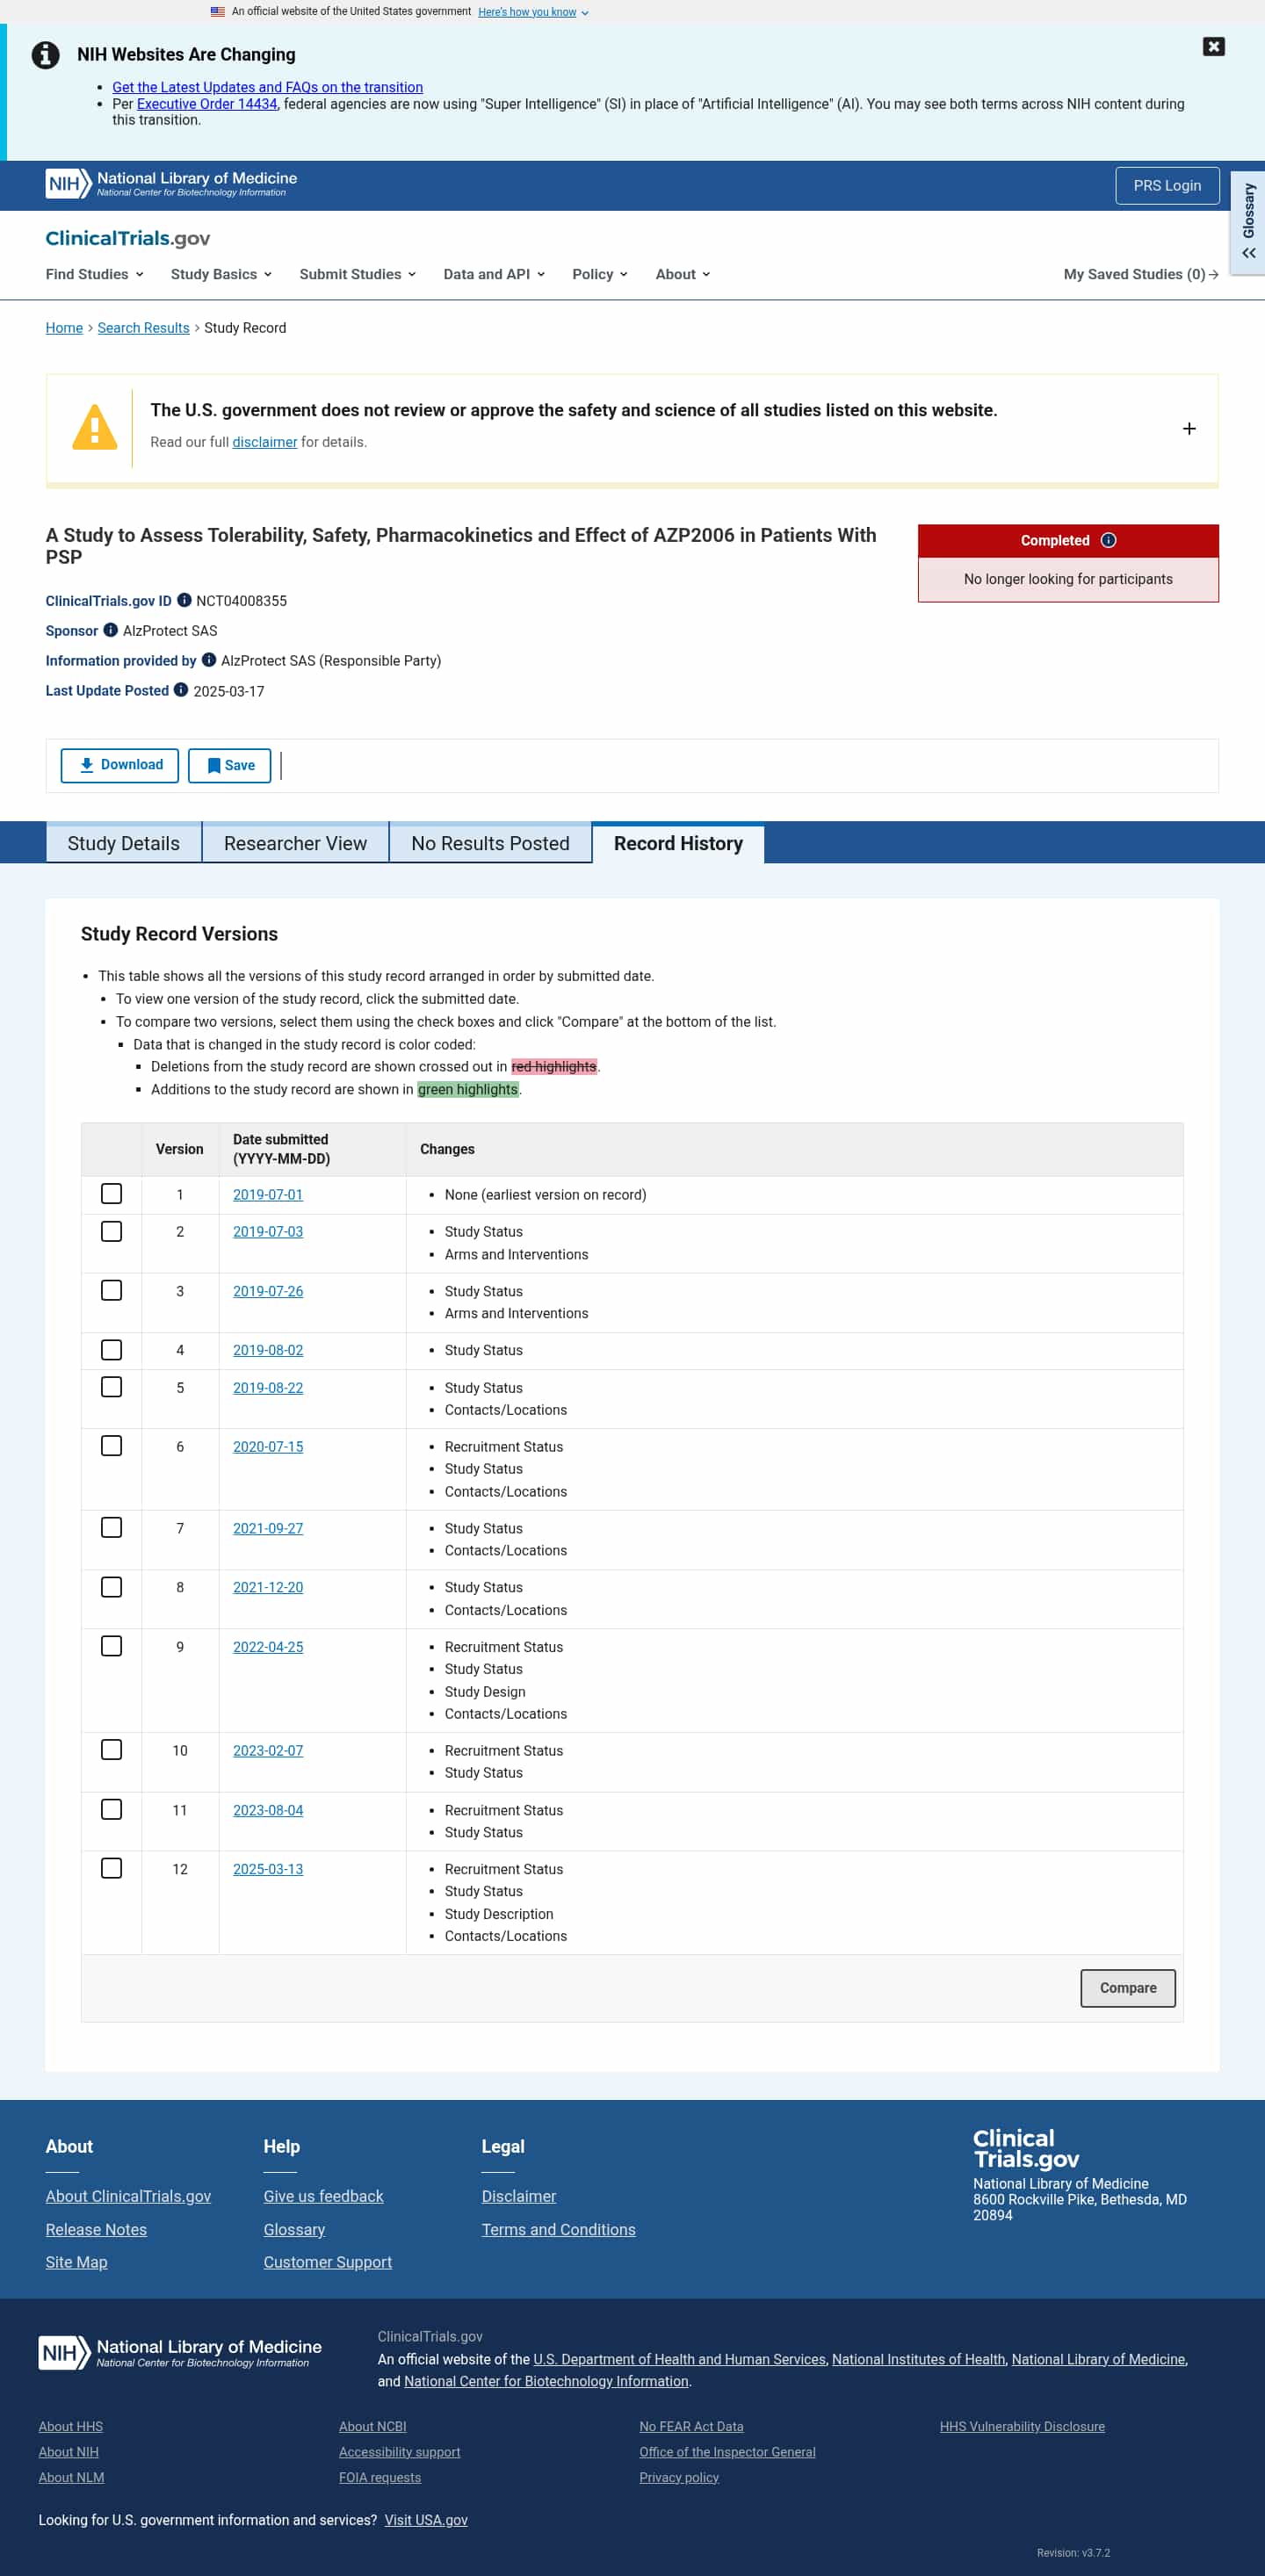Select the Record History tab
The width and height of the screenshot is (1265, 2576).
coord(678,843)
